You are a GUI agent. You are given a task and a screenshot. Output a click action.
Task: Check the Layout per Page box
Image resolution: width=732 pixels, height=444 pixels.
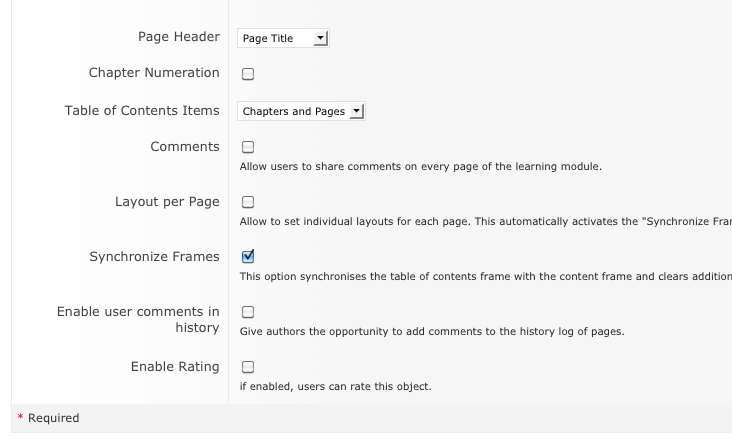tap(247, 202)
